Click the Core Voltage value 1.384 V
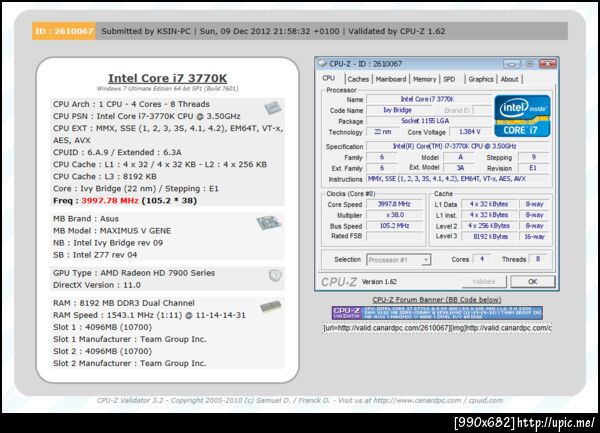Screen dimensions: 600x433 469,132
